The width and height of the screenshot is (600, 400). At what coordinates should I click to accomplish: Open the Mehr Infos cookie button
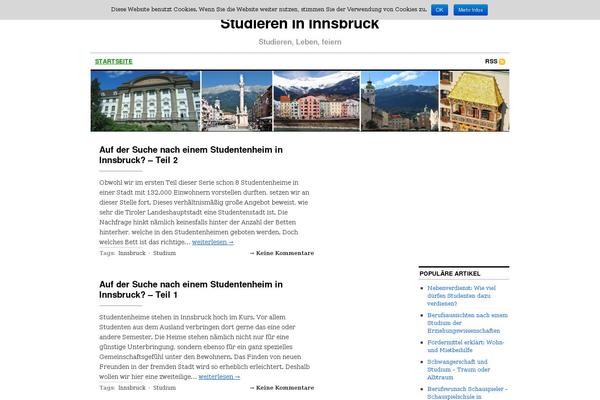(x=471, y=10)
